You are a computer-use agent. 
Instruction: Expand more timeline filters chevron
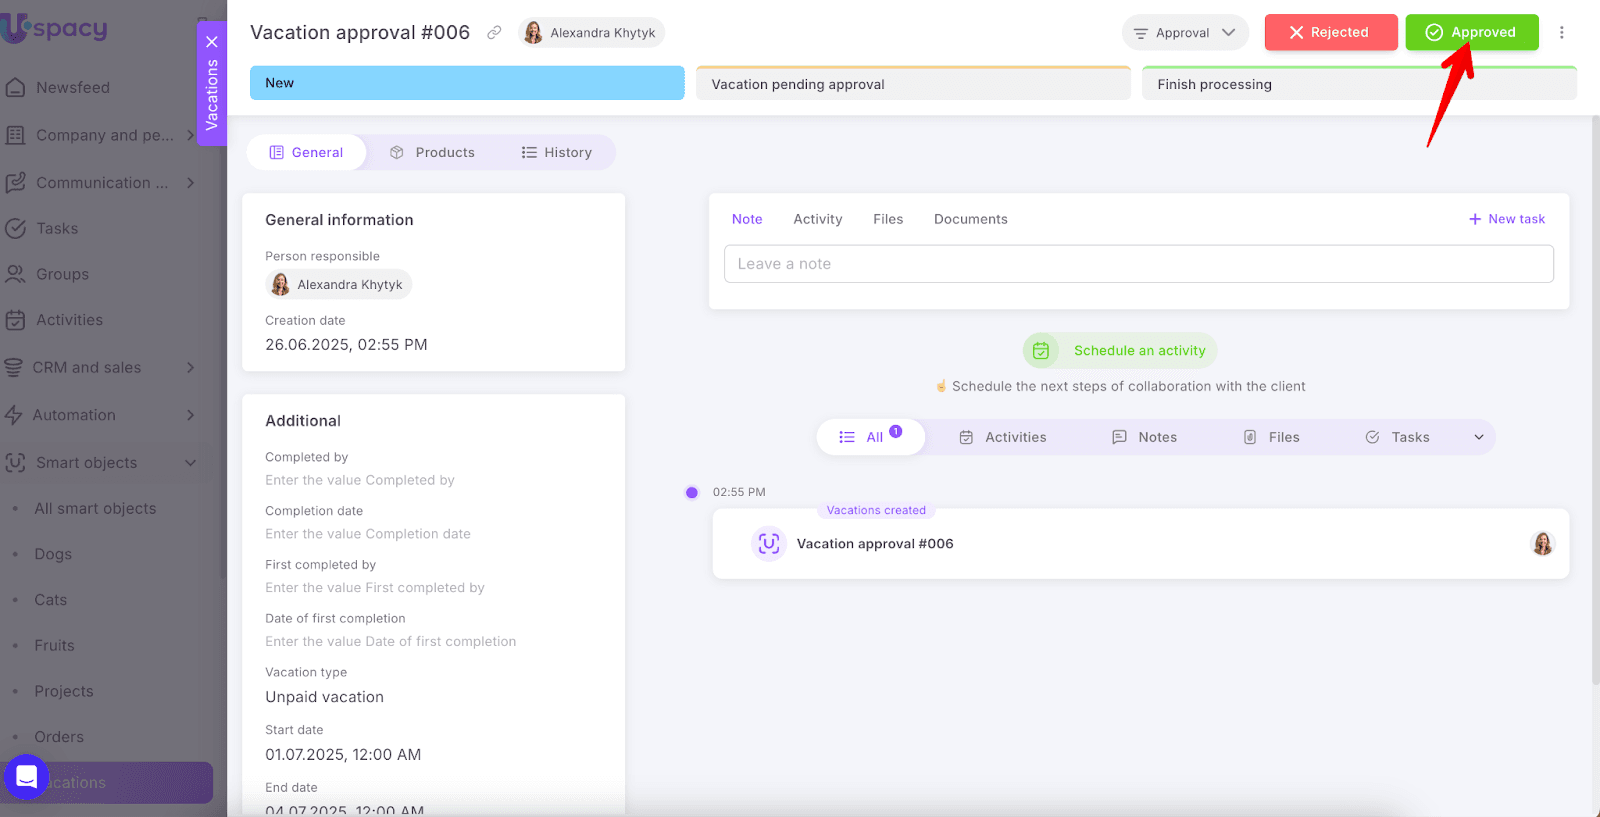pos(1478,438)
